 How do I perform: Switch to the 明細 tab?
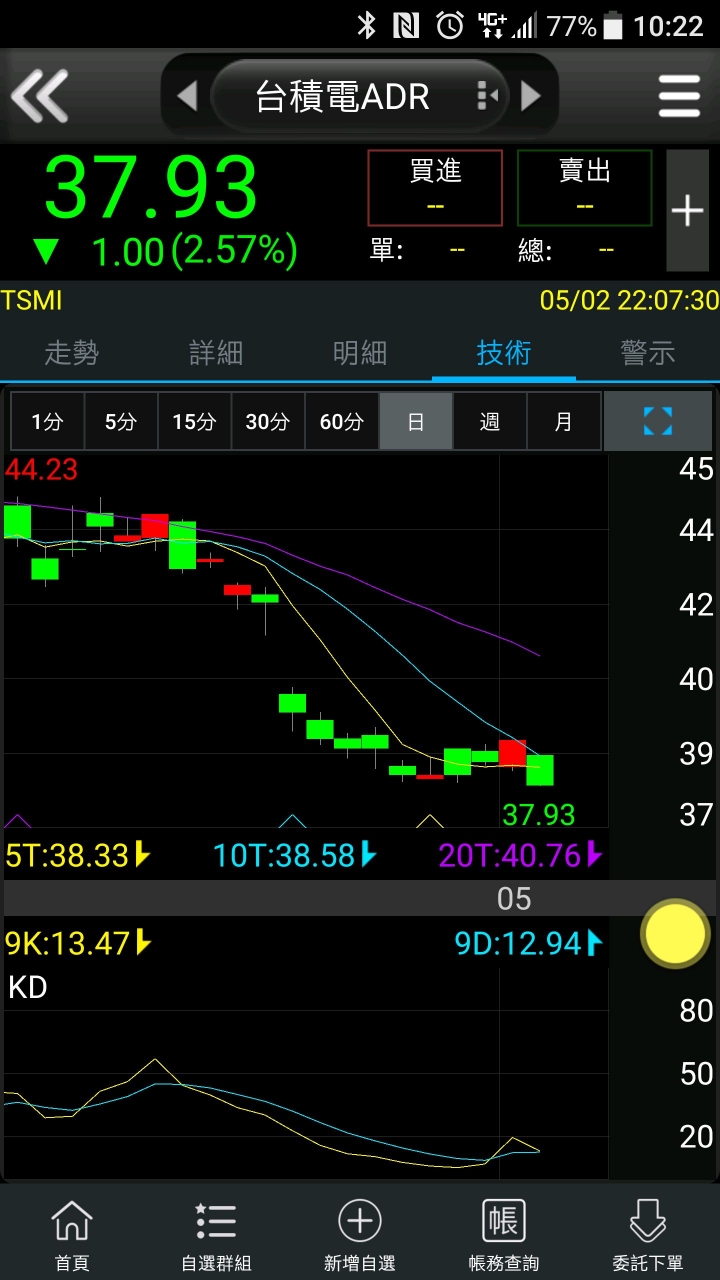360,352
